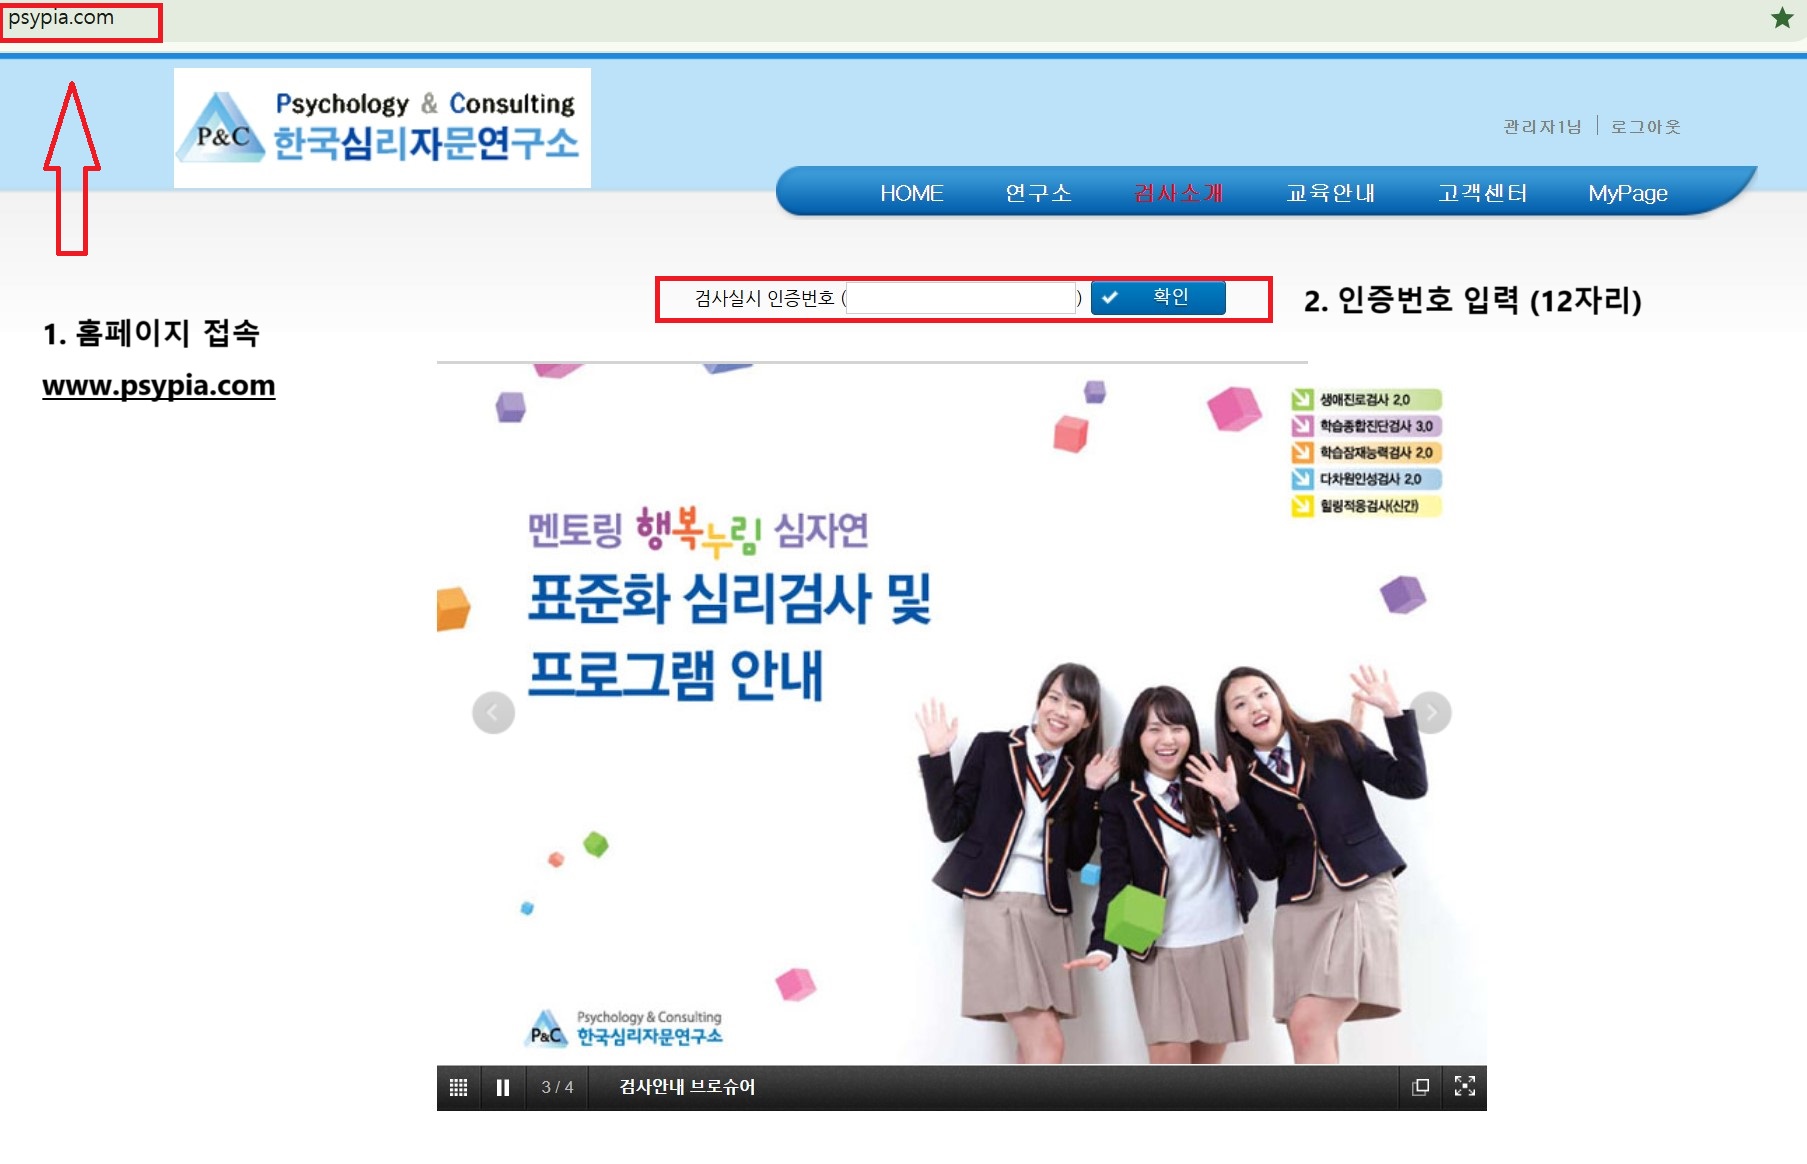
Task: Click the 로그아웃 link
Action: (1645, 127)
